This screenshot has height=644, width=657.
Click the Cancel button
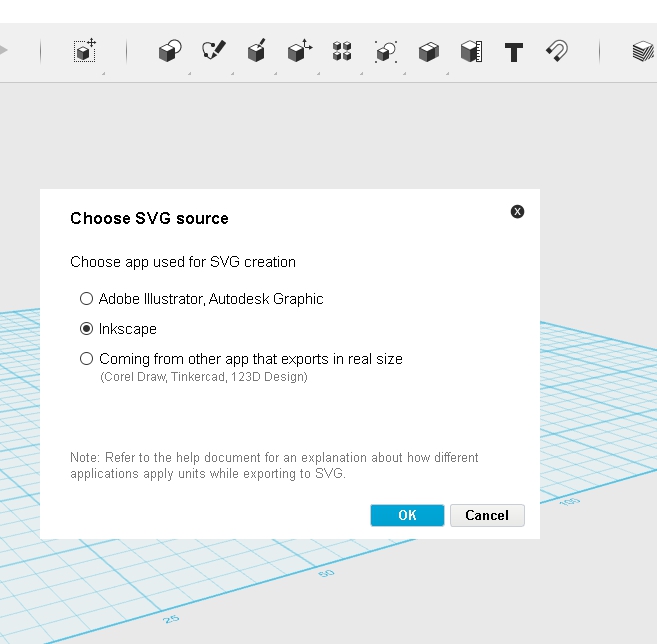click(x=487, y=515)
